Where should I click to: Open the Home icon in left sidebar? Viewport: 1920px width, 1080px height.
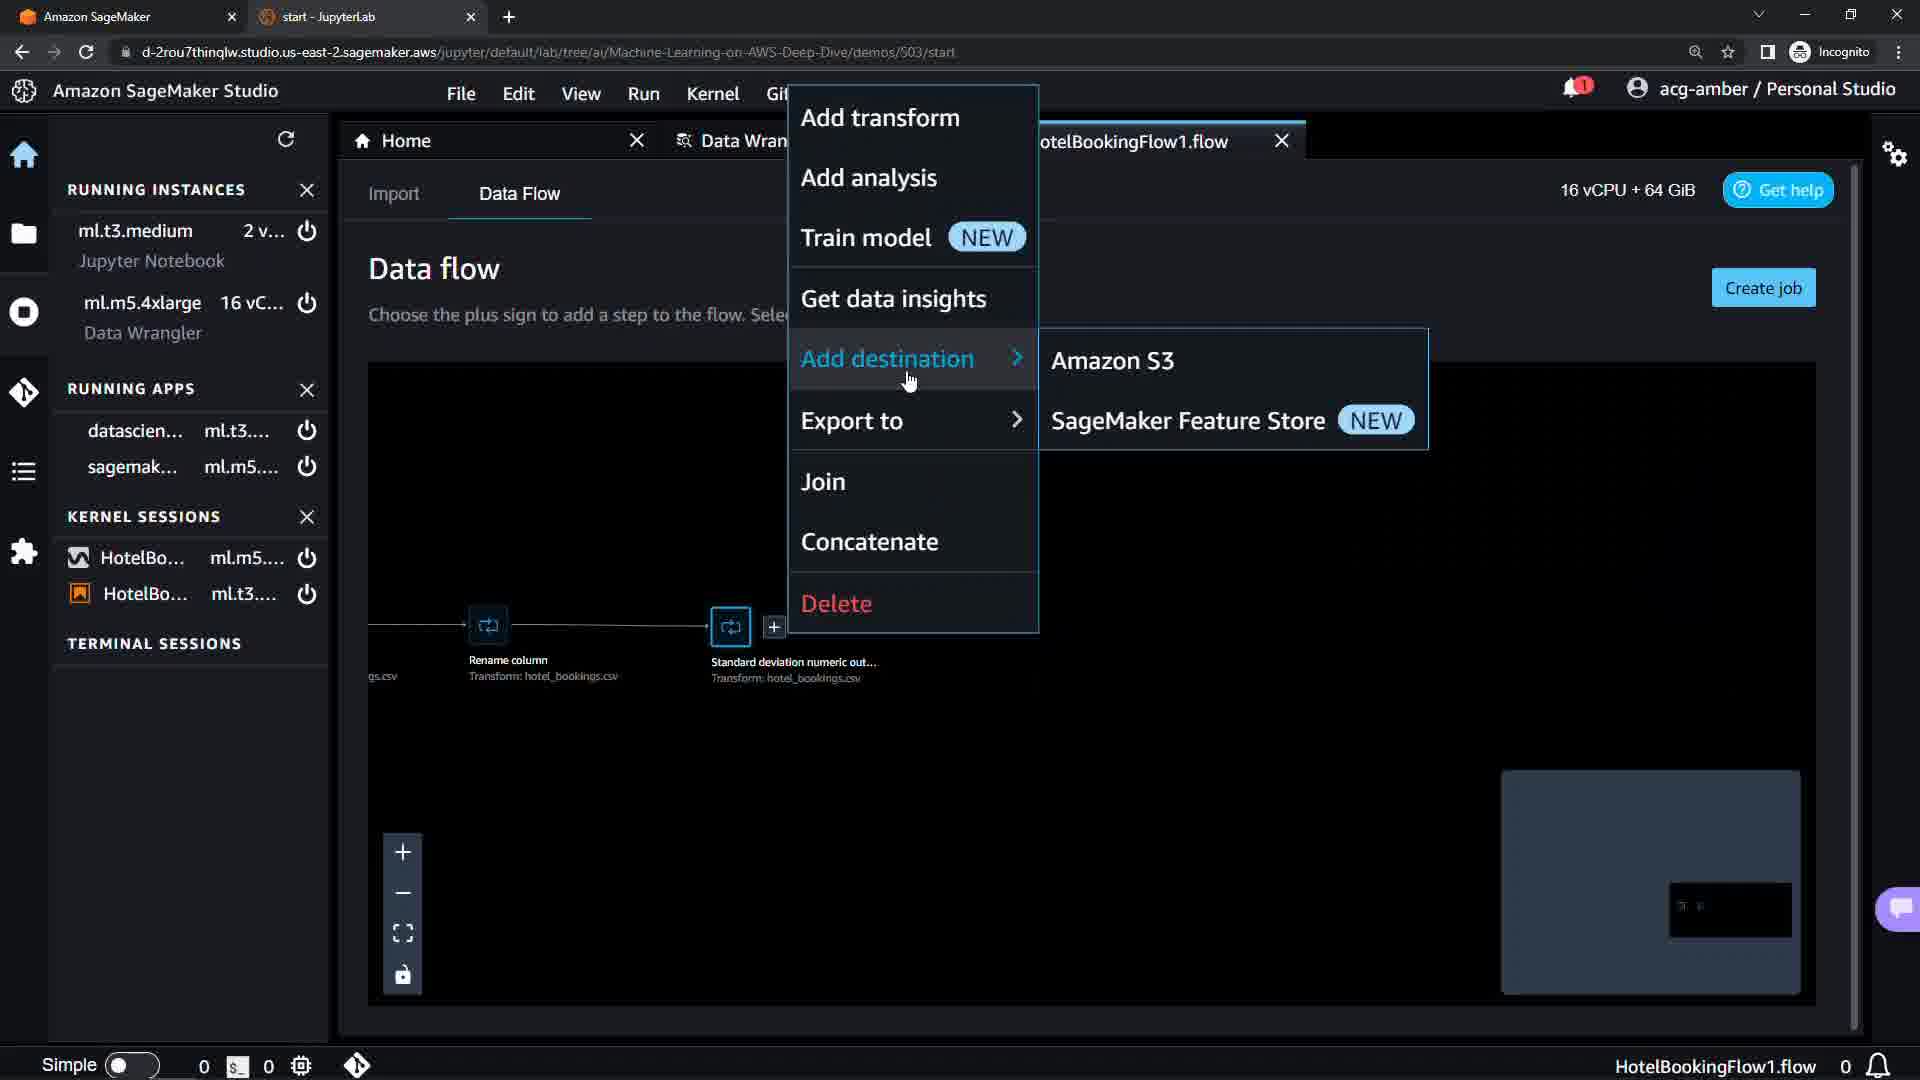(24, 154)
